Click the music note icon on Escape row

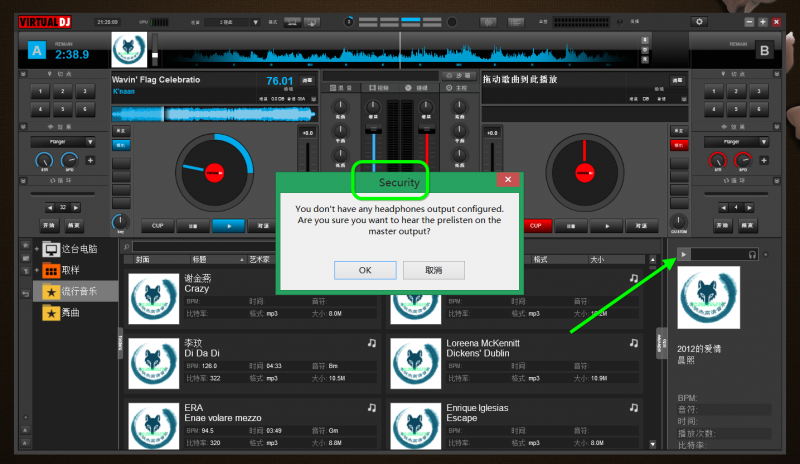(634, 407)
